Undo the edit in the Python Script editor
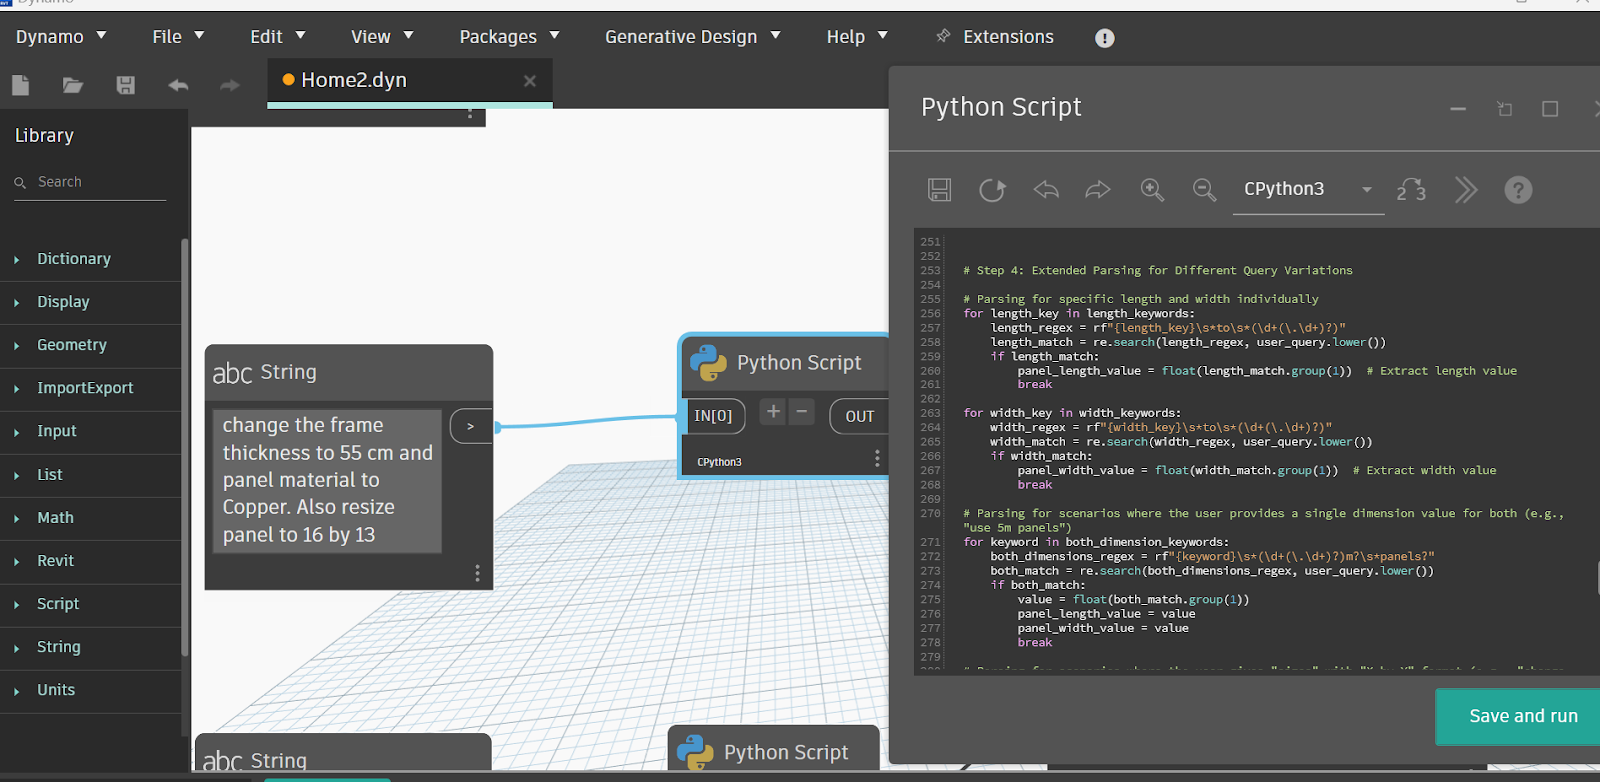This screenshot has height=782, width=1600. [1046, 189]
